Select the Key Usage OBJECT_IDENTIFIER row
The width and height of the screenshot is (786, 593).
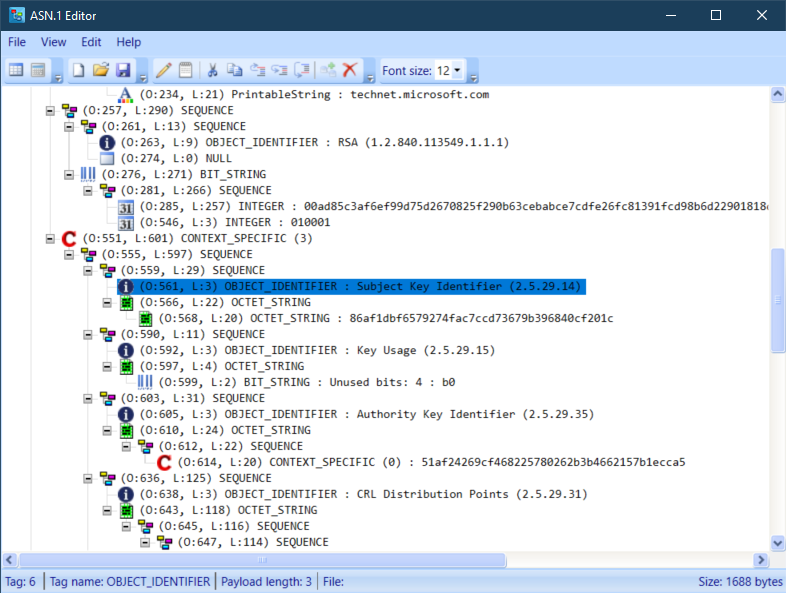(x=317, y=350)
